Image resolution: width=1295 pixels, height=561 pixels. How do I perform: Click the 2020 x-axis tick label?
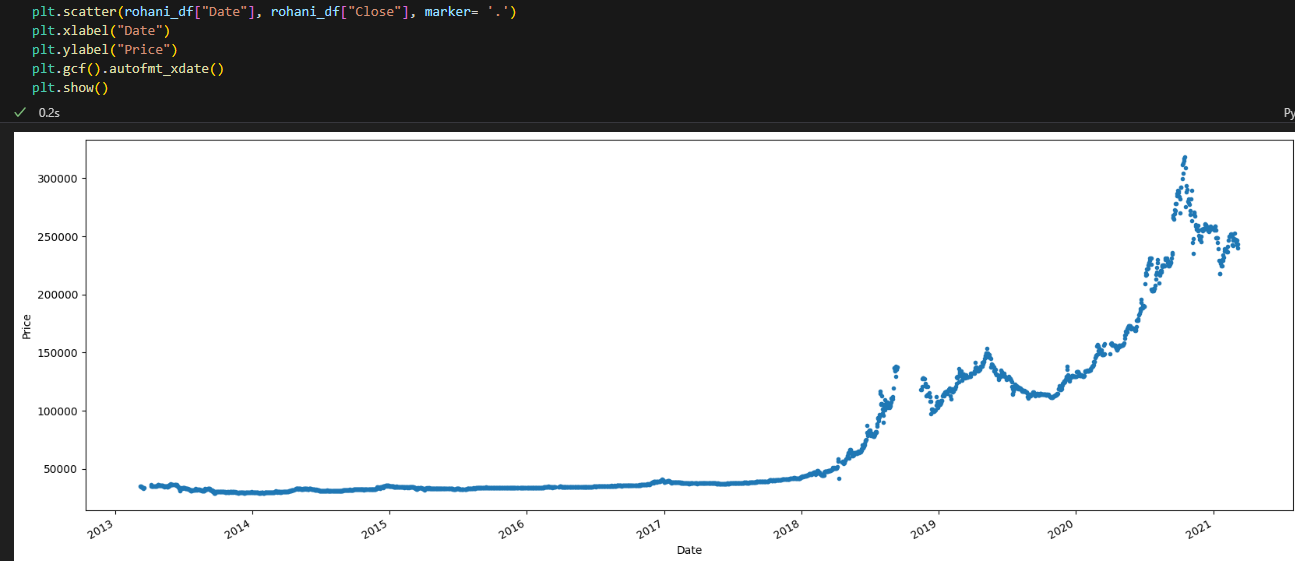(1061, 529)
